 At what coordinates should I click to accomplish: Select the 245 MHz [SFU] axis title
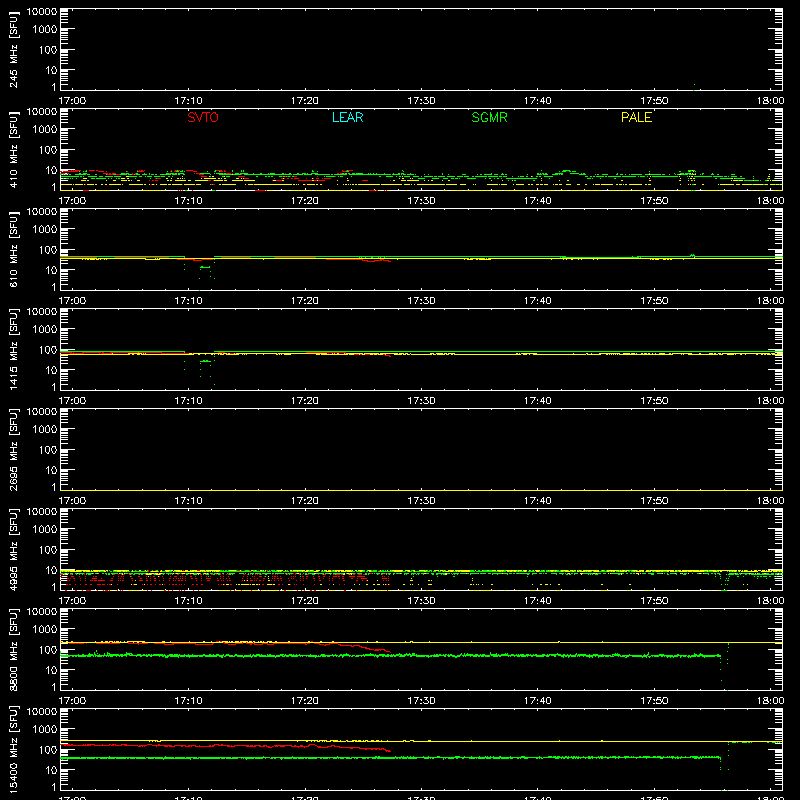14,49
